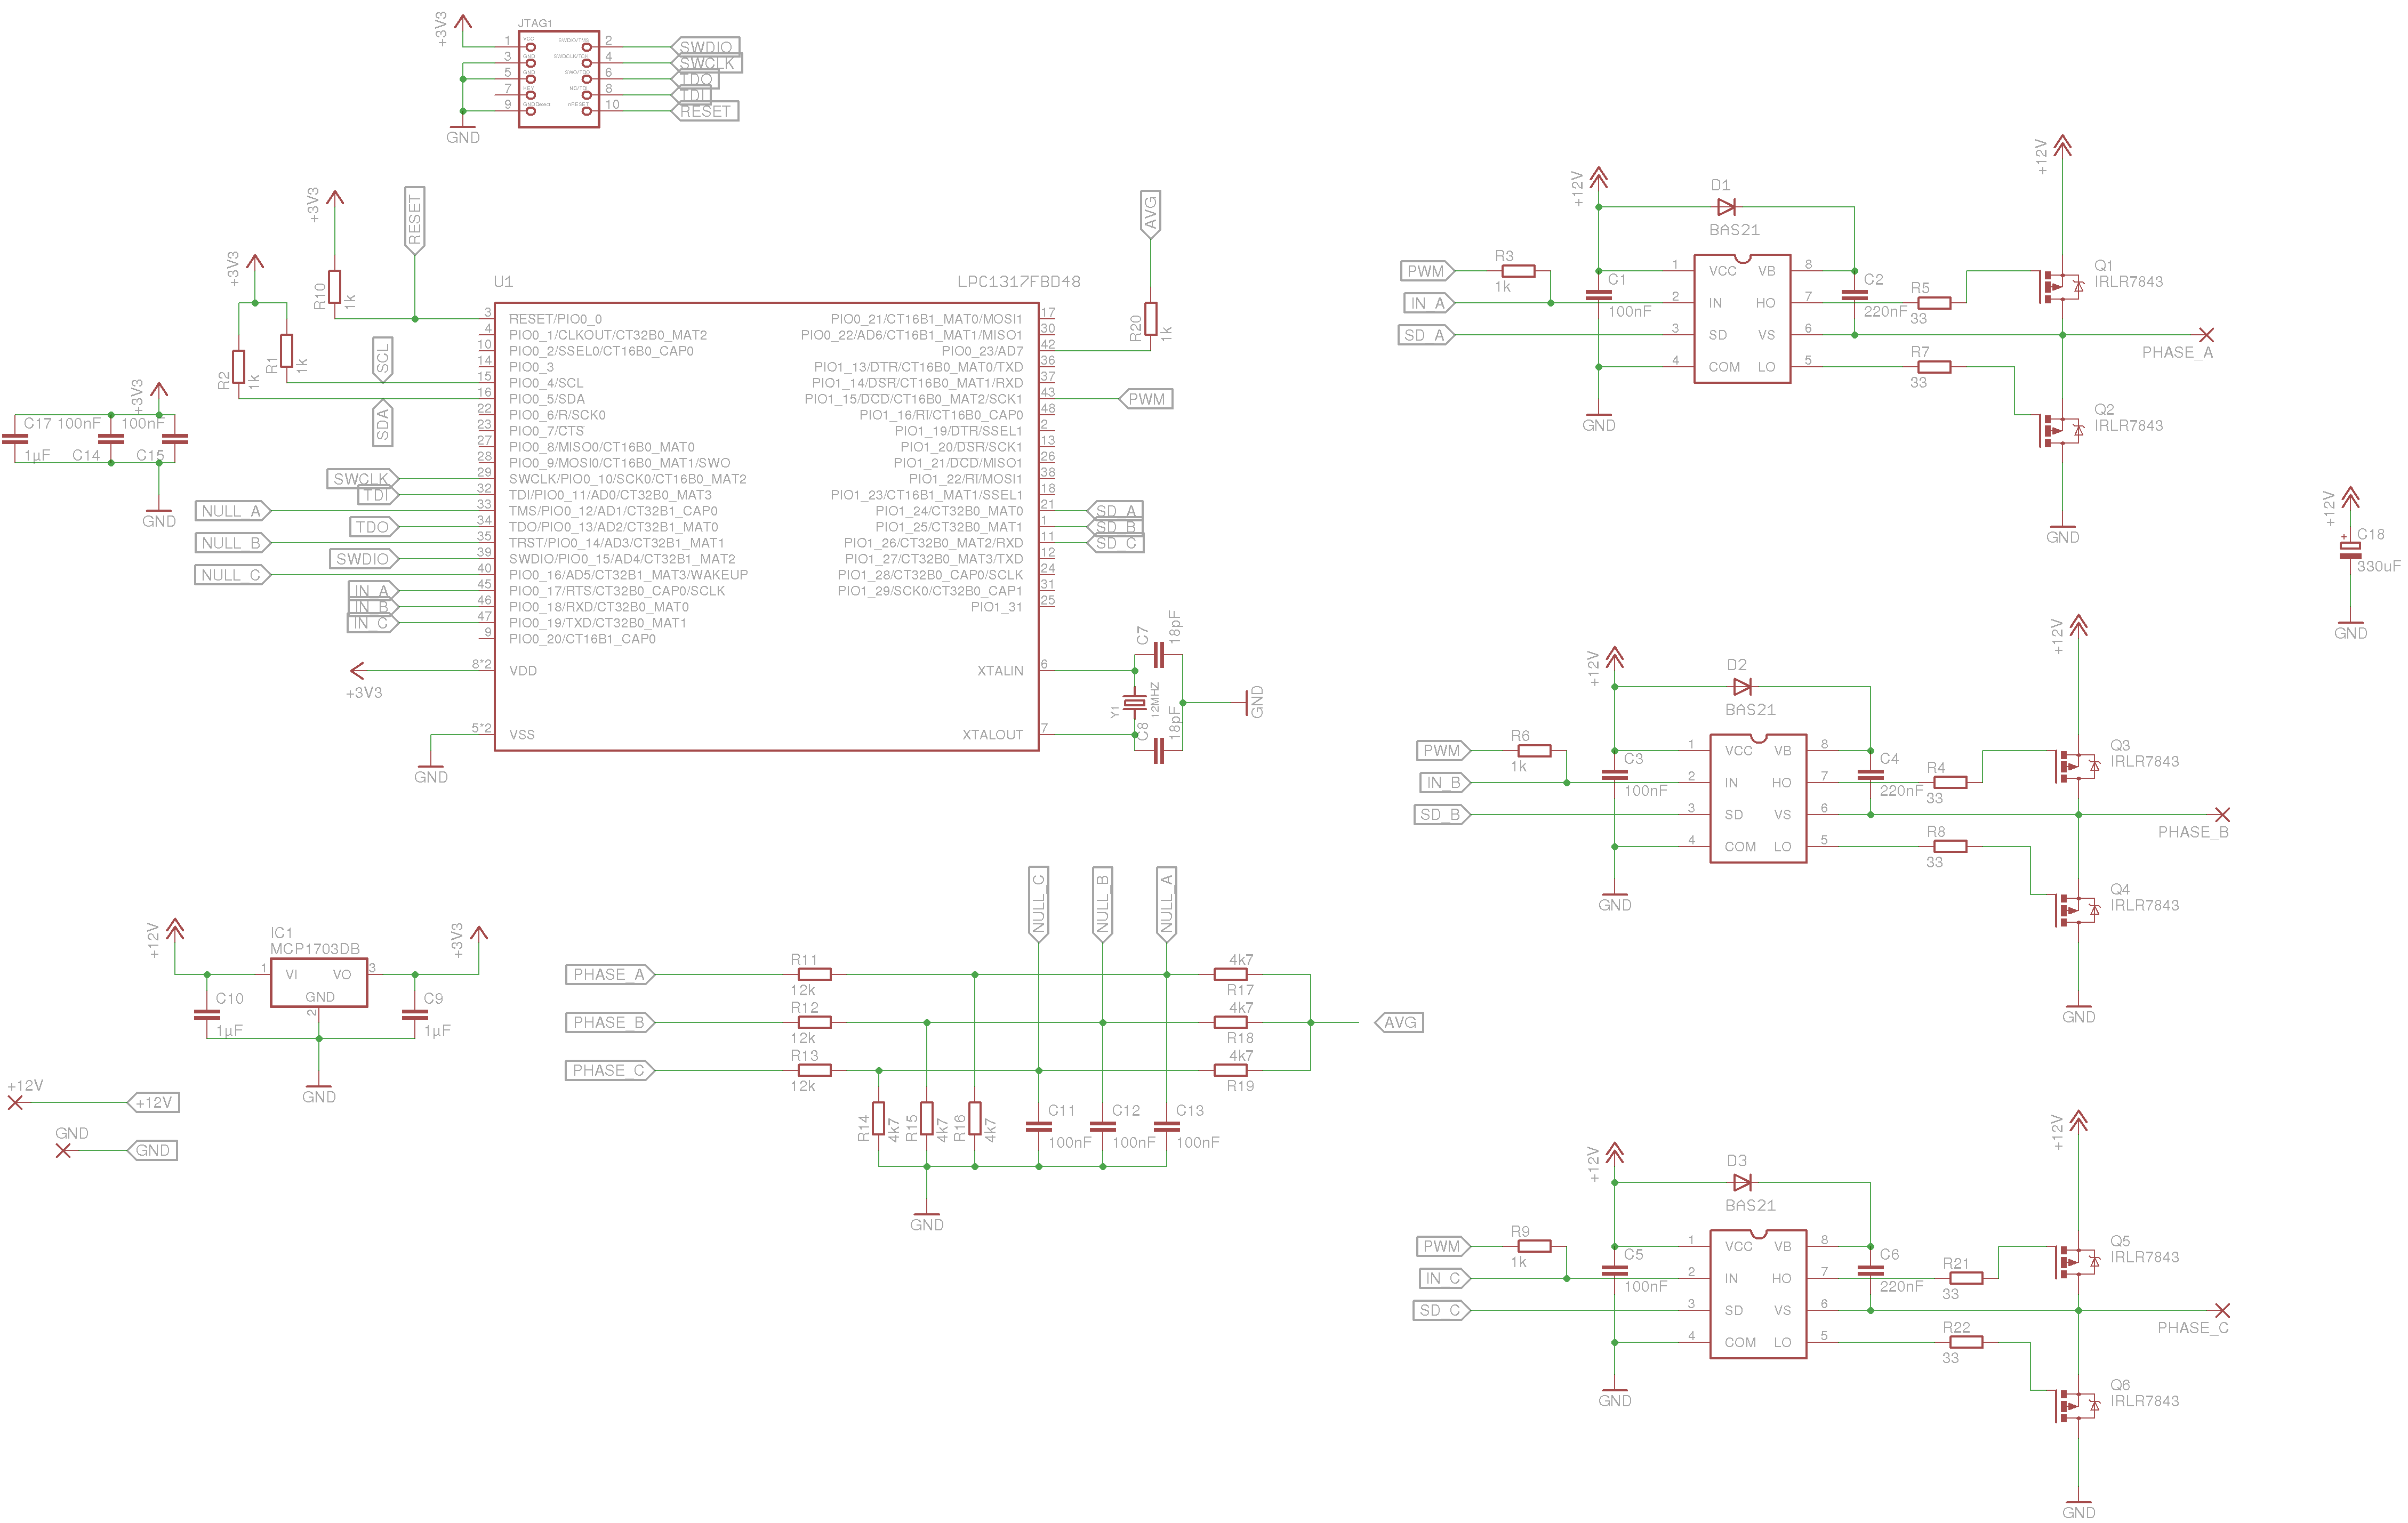Click the D3 BAS21 diode symbol
The image size is (2408, 1523).
[1742, 1183]
